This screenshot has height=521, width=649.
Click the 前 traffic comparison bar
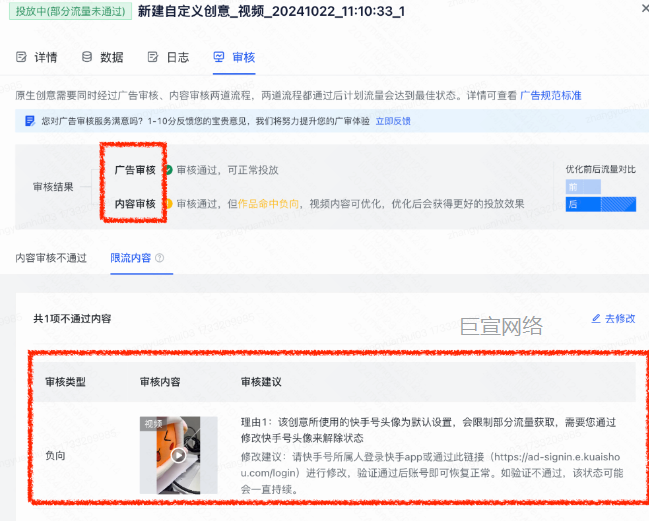583,187
